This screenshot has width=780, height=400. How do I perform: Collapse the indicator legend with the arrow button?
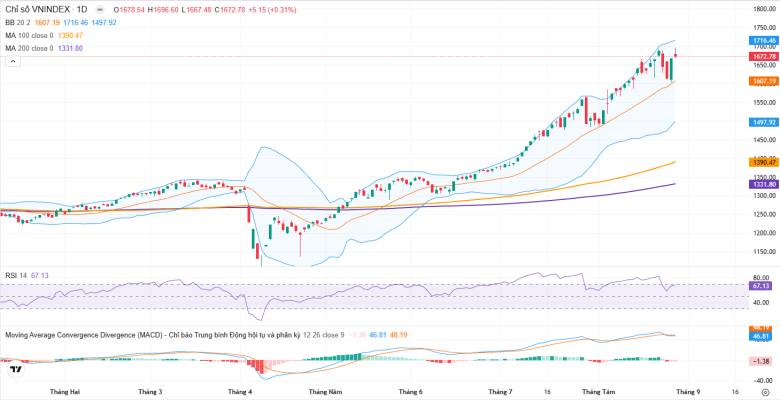pyautogui.click(x=13, y=61)
